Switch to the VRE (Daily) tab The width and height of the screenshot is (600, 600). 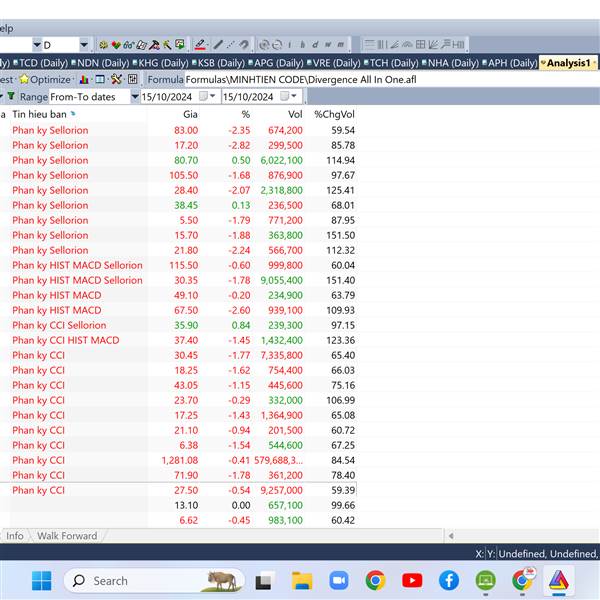point(334,63)
